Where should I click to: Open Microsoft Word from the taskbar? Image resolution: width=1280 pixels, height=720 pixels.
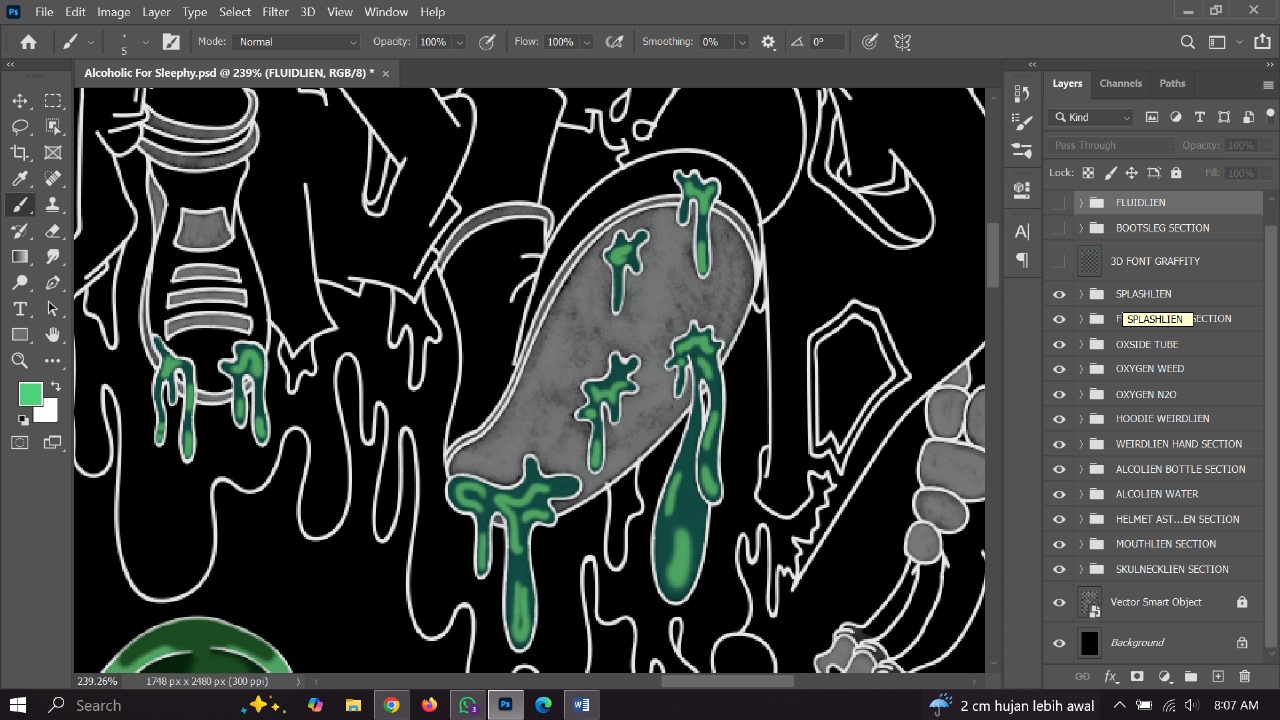point(581,705)
